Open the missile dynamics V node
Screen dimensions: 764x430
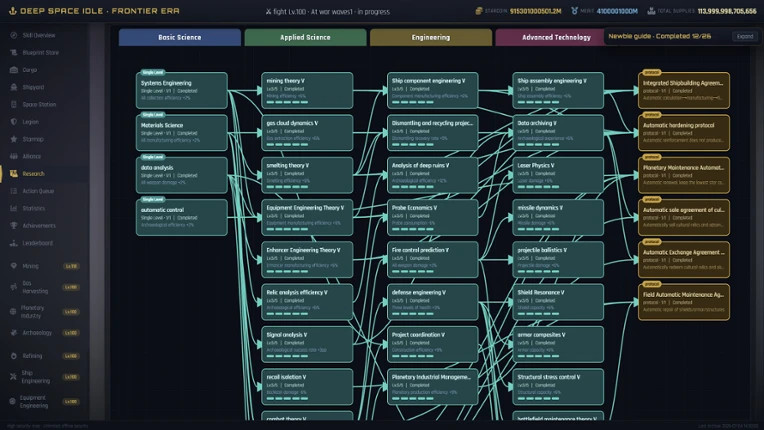tap(558, 217)
